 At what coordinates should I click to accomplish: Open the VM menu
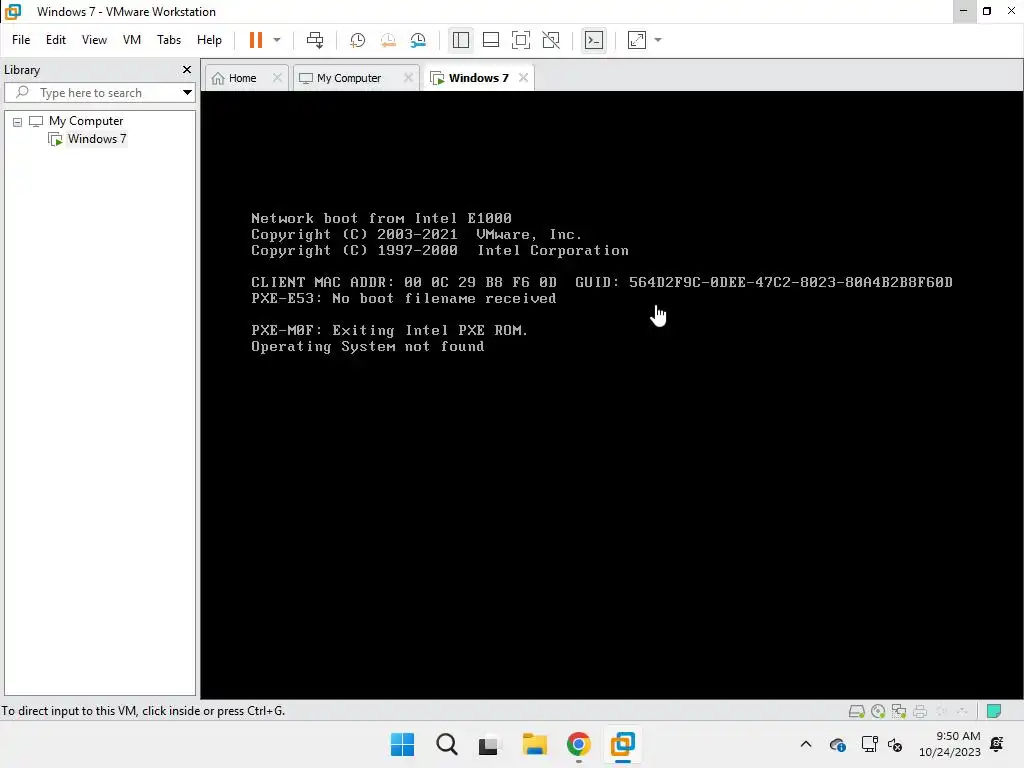(132, 40)
